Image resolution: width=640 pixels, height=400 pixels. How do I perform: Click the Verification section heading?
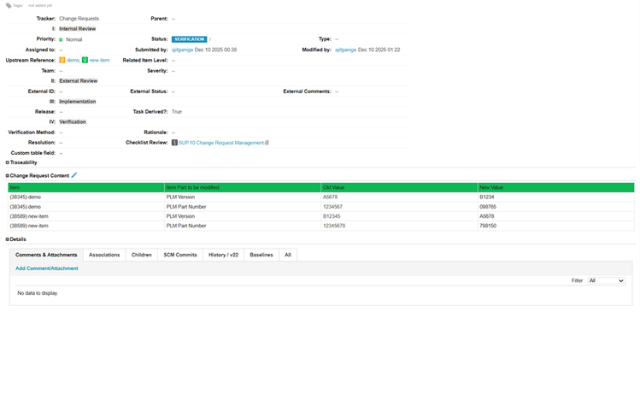click(73, 122)
